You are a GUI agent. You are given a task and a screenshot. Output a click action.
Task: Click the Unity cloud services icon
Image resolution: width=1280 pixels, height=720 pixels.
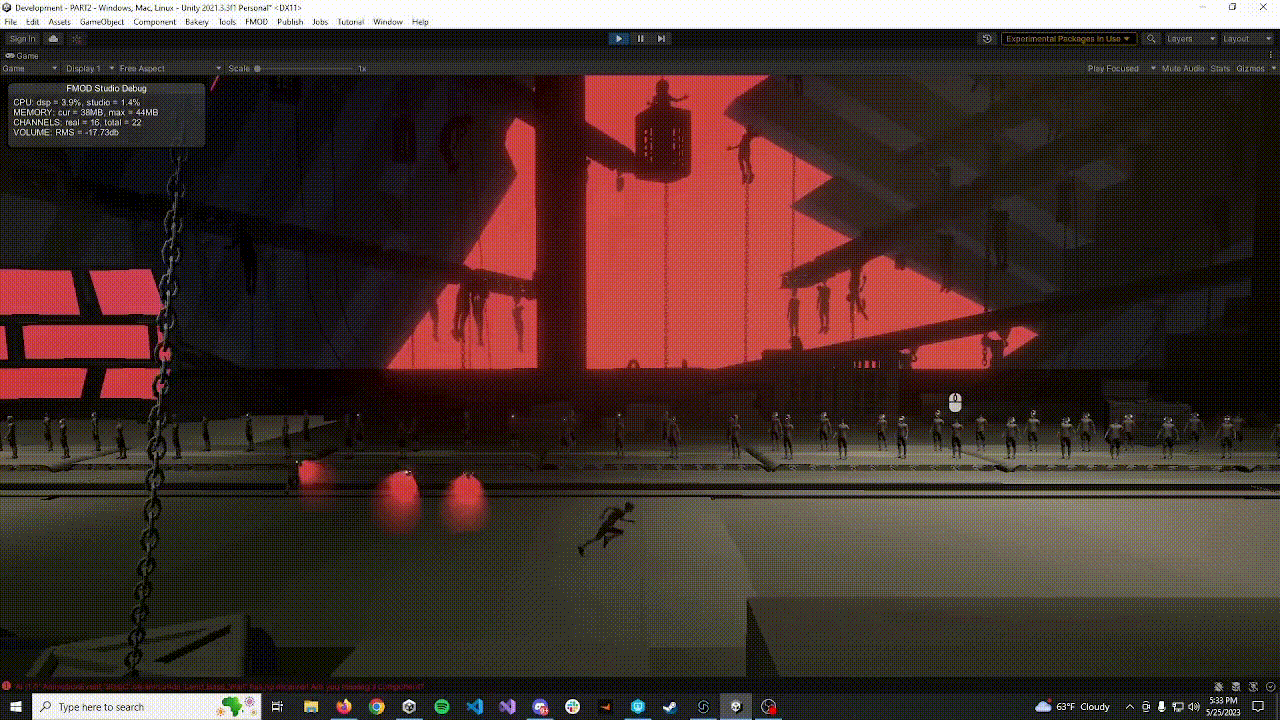53,38
